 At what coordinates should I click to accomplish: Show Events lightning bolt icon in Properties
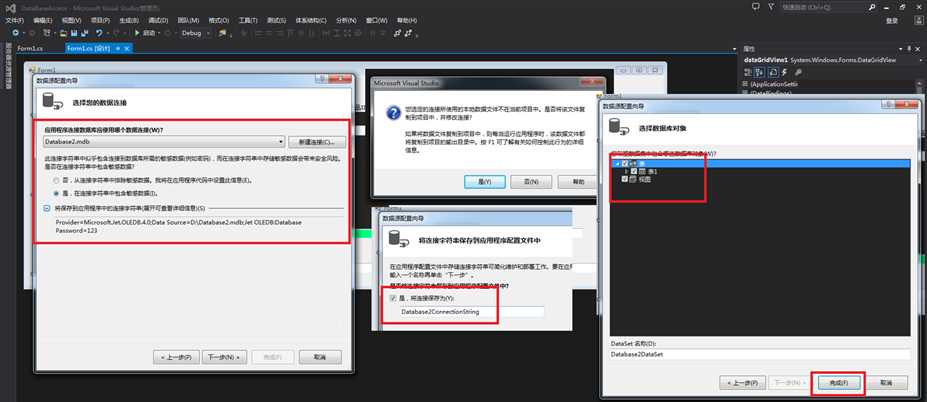(x=784, y=72)
